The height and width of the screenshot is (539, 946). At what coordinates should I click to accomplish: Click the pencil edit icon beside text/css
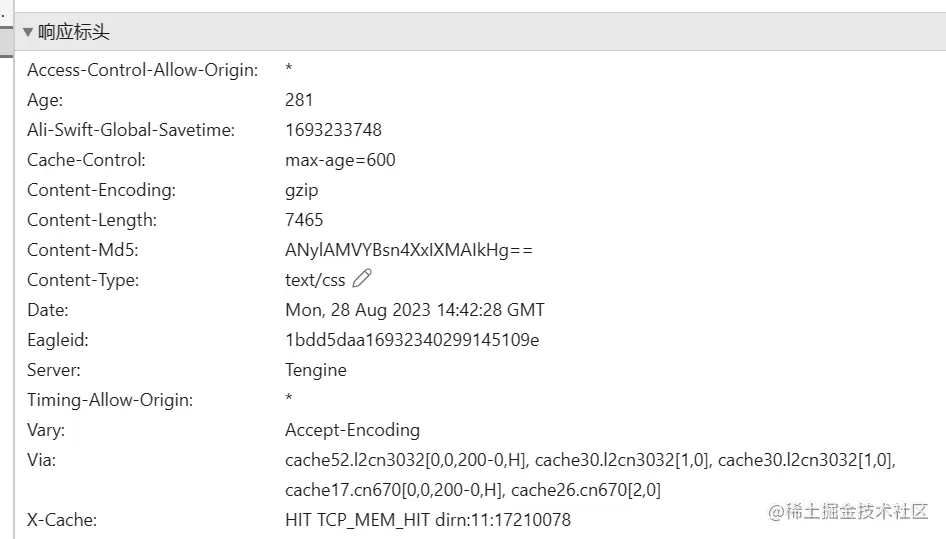coord(362,279)
